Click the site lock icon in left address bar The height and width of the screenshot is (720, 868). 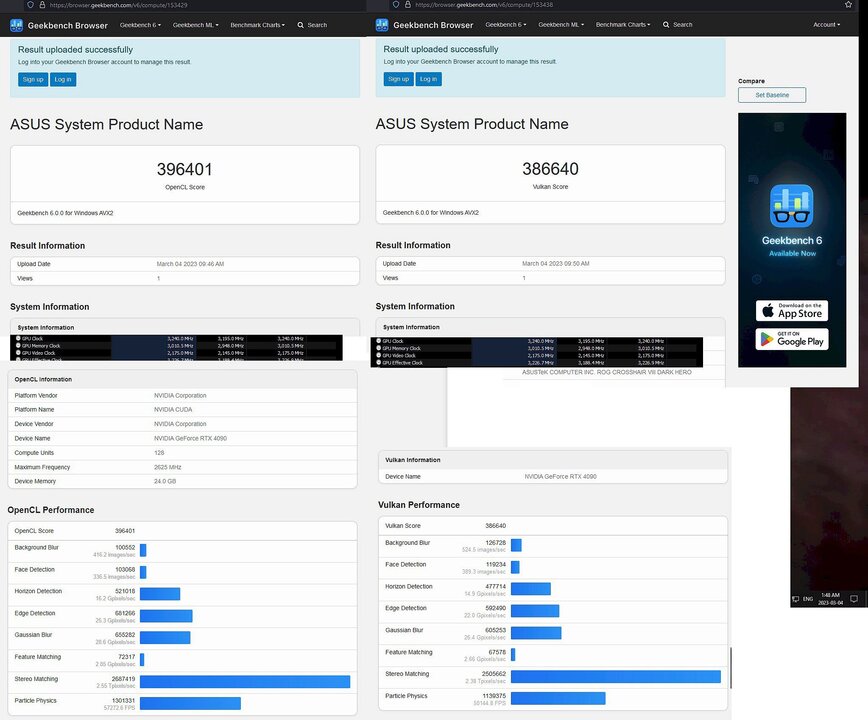tap(42, 5)
